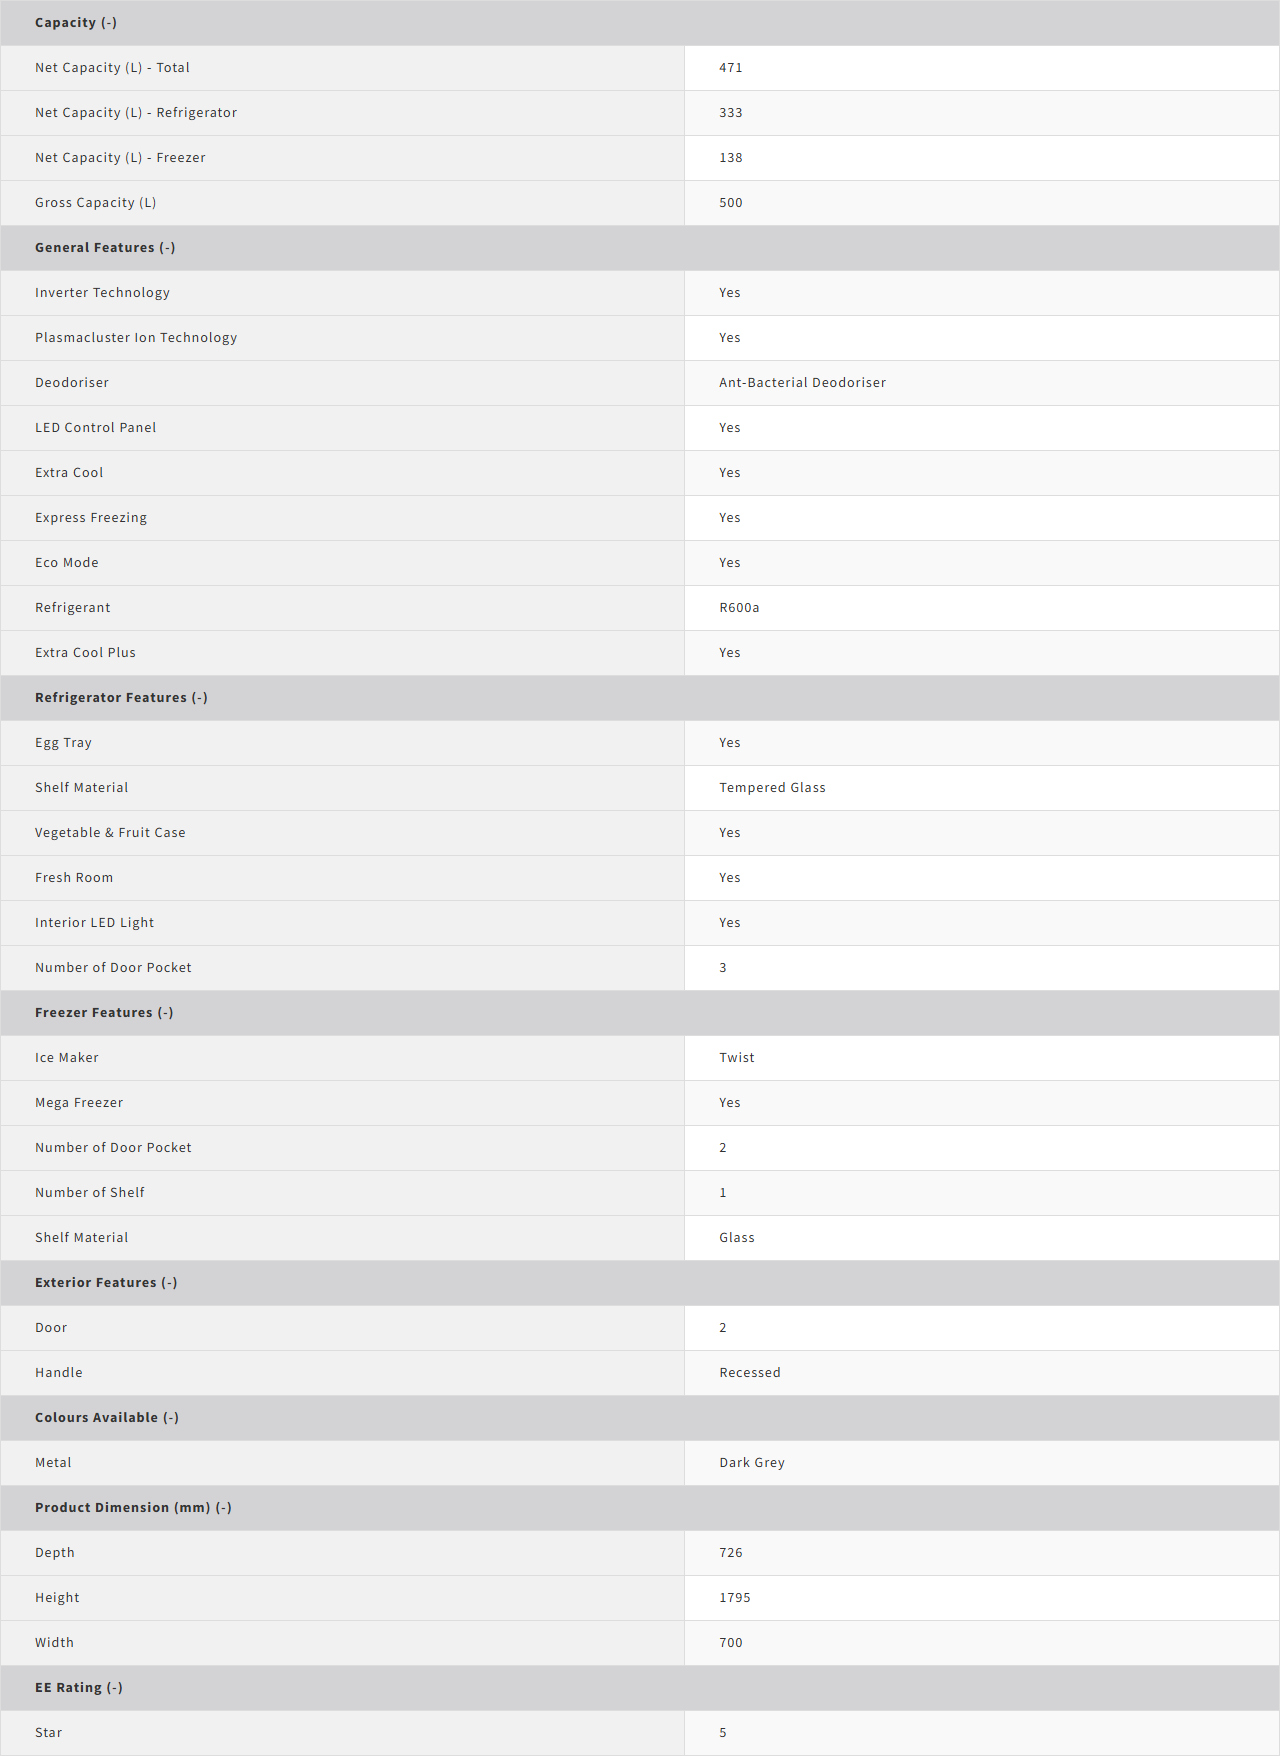Click the Tempered Glass shelf material value
This screenshot has width=1280, height=1756.
(x=772, y=788)
